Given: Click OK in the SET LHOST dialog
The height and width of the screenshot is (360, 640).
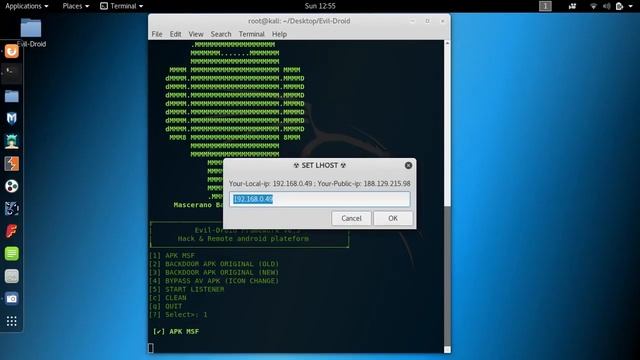Looking at the screenshot, I should pyautogui.click(x=393, y=218).
